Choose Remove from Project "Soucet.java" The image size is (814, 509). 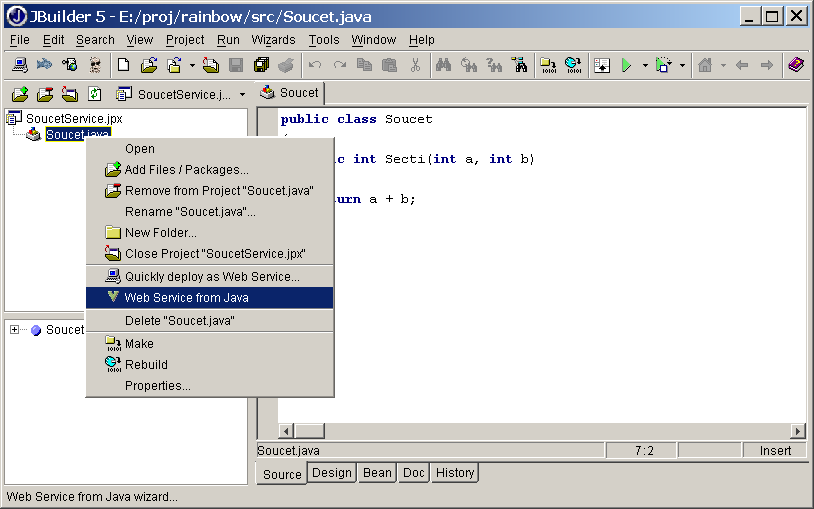[210, 191]
